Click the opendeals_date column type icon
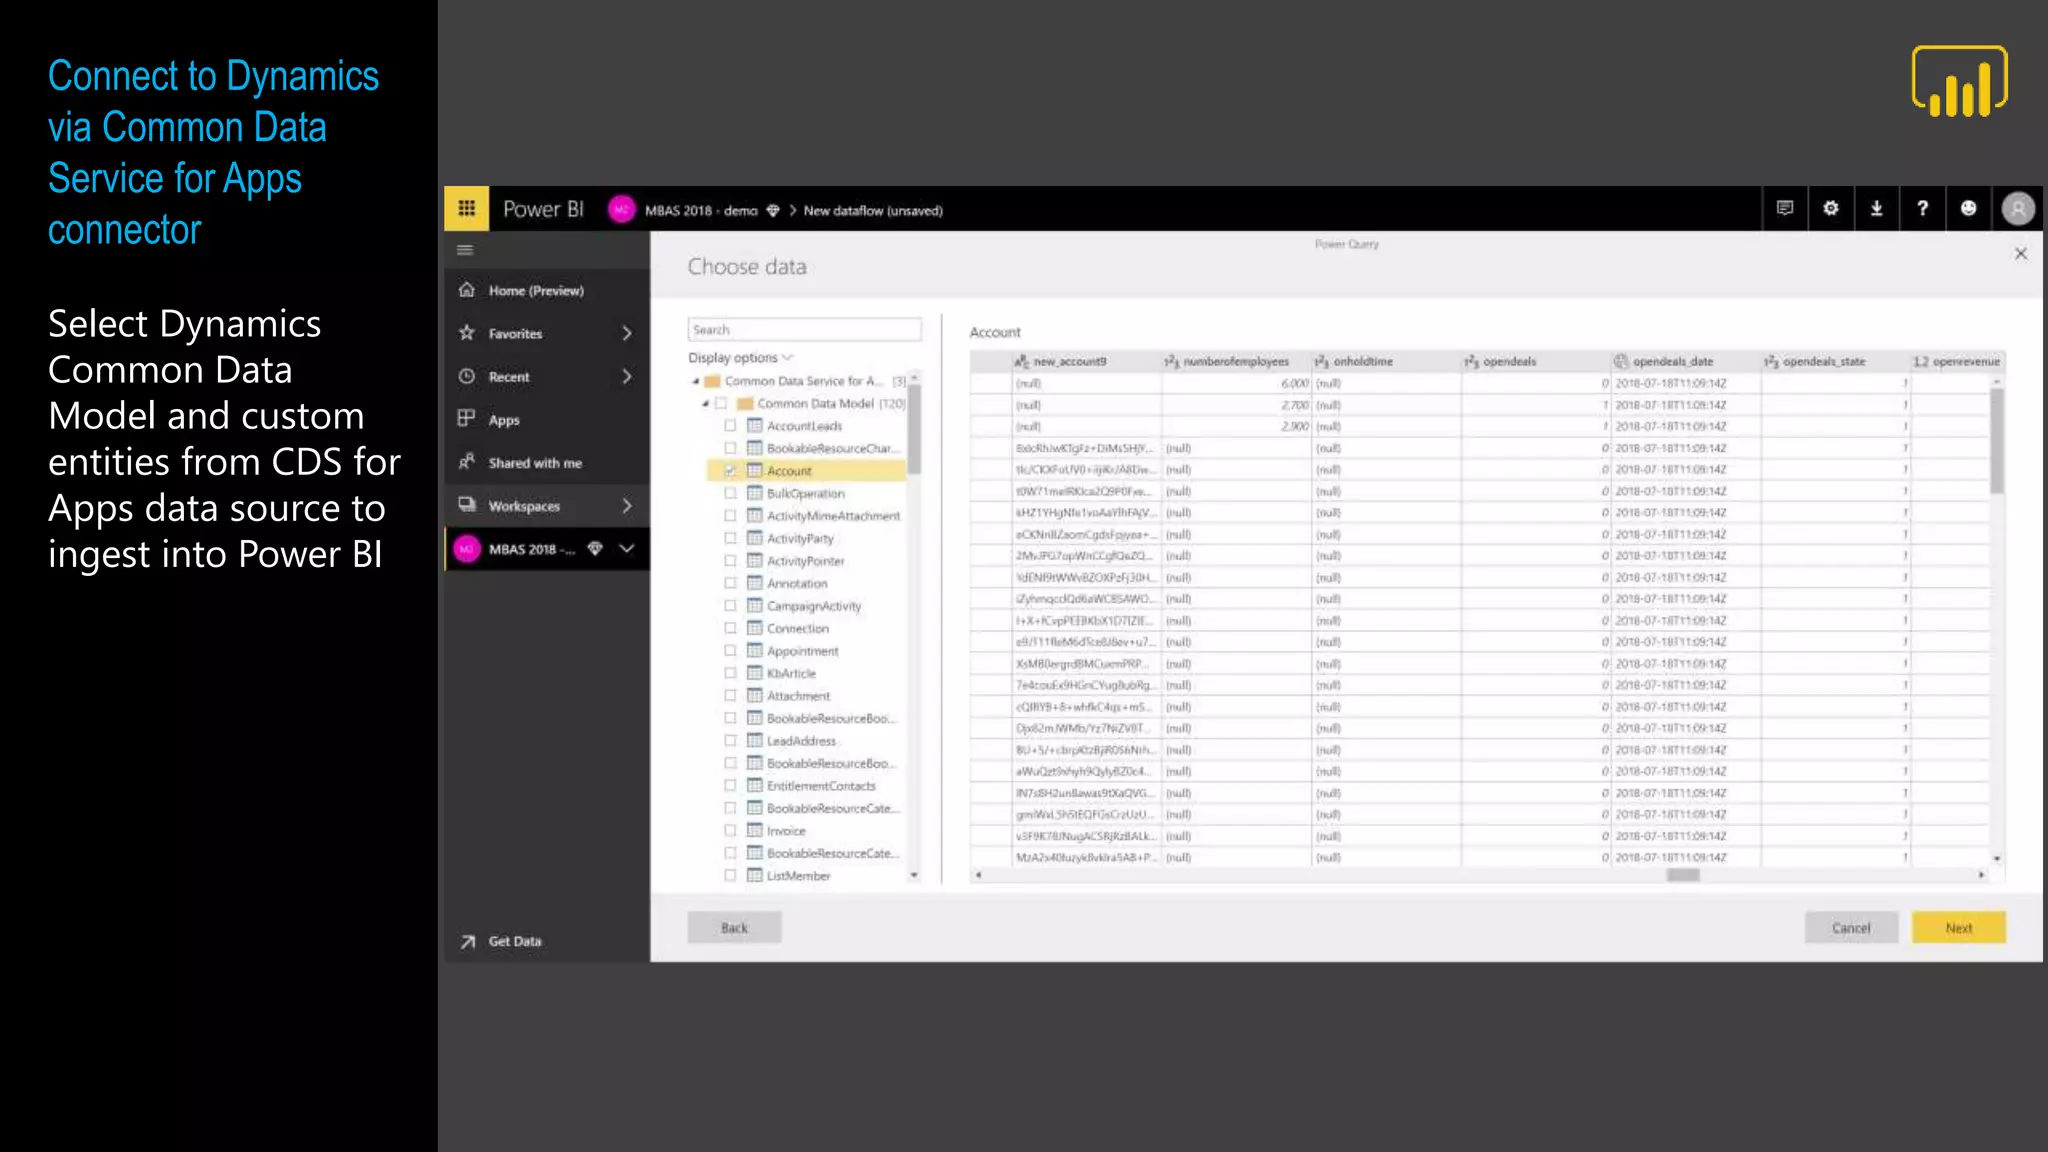2048x1152 pixels. click(1621, 361)
